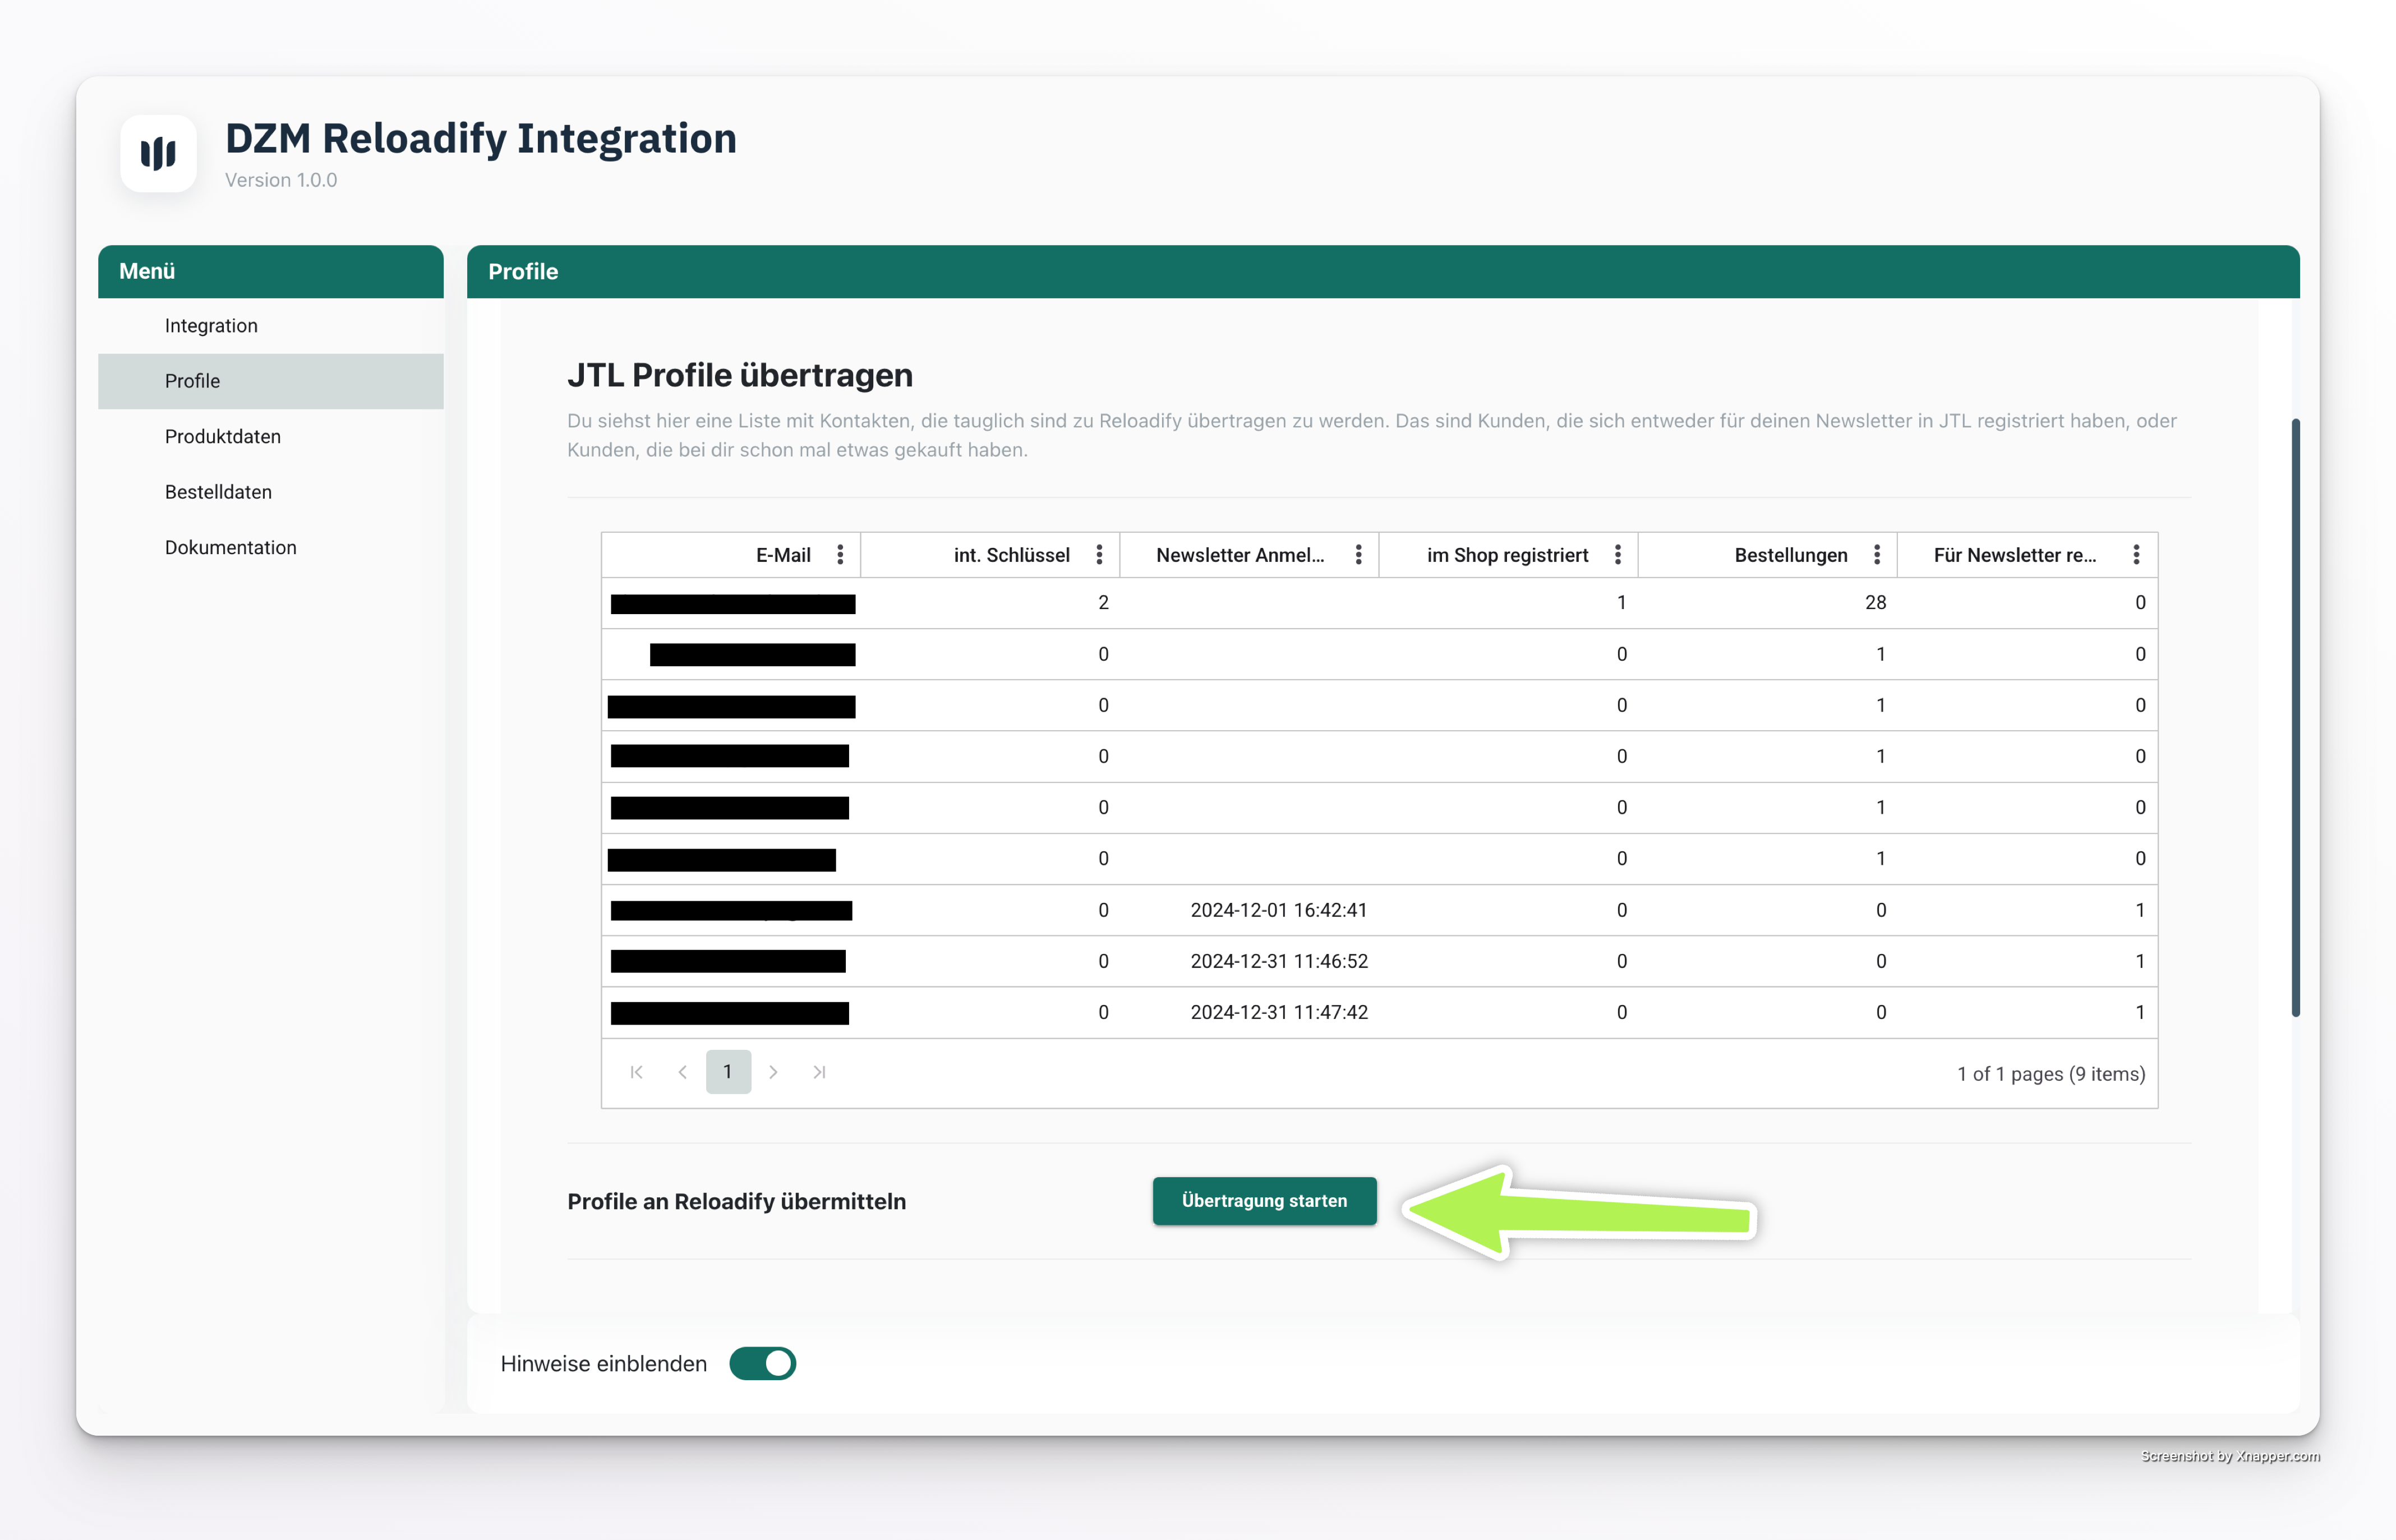
Task: Open int. Schlüssel column three-dot menu
Action: click(x=1099, y=555)
